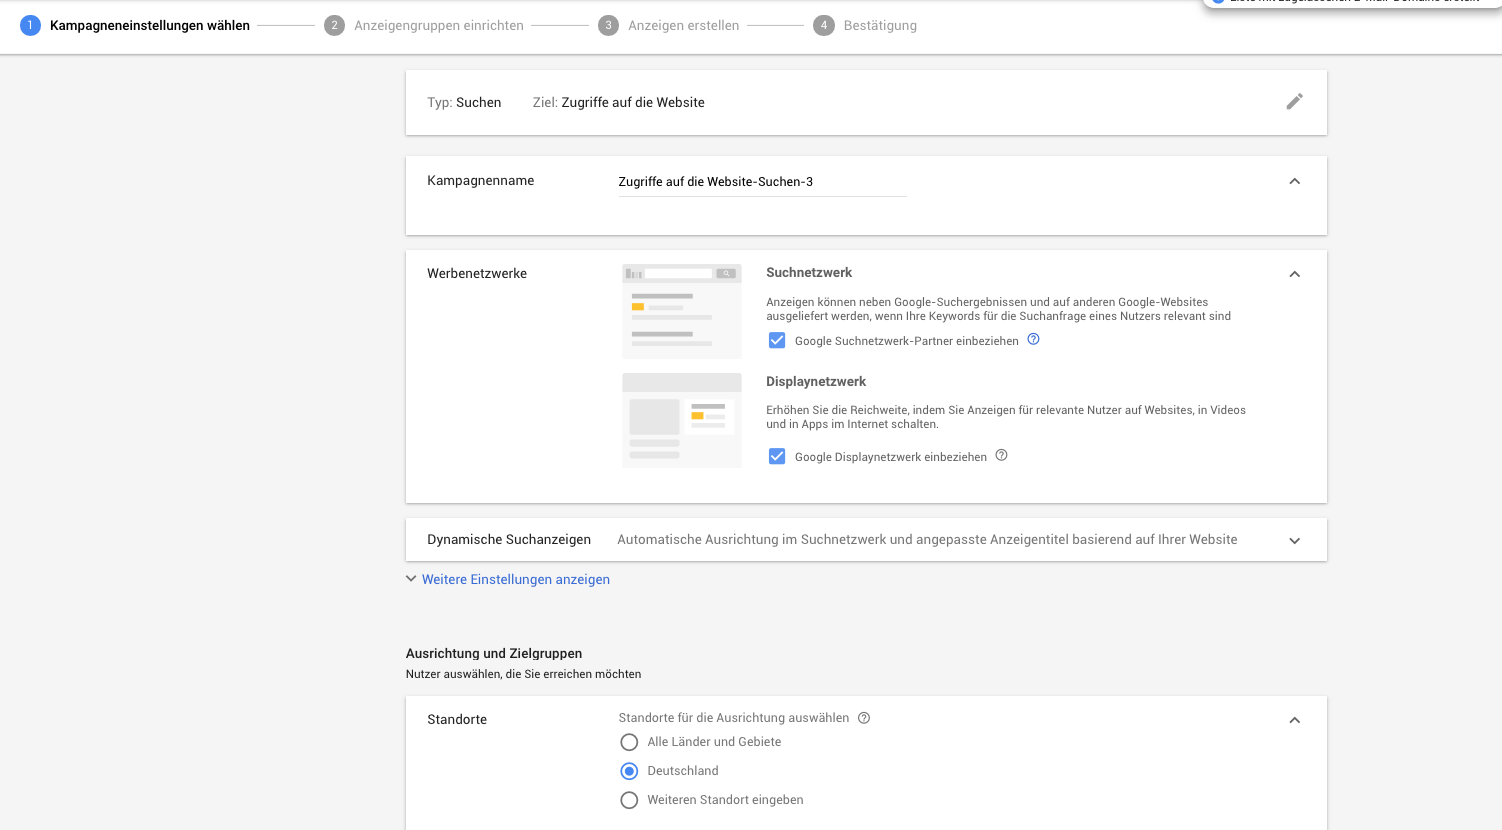Go to step Kampagneneinstellungen wählen
Image resolution: width=1502 pixels, height=830 pixels.
[x=135, y=25]
